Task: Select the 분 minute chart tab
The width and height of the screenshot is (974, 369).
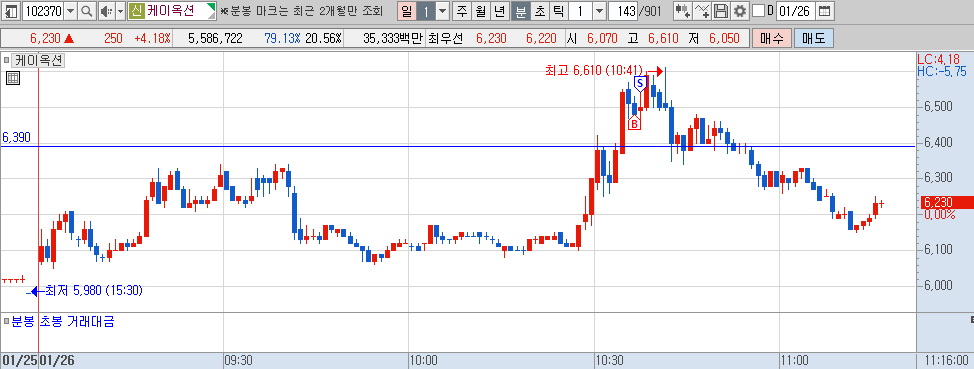Action: click(521, 11)
